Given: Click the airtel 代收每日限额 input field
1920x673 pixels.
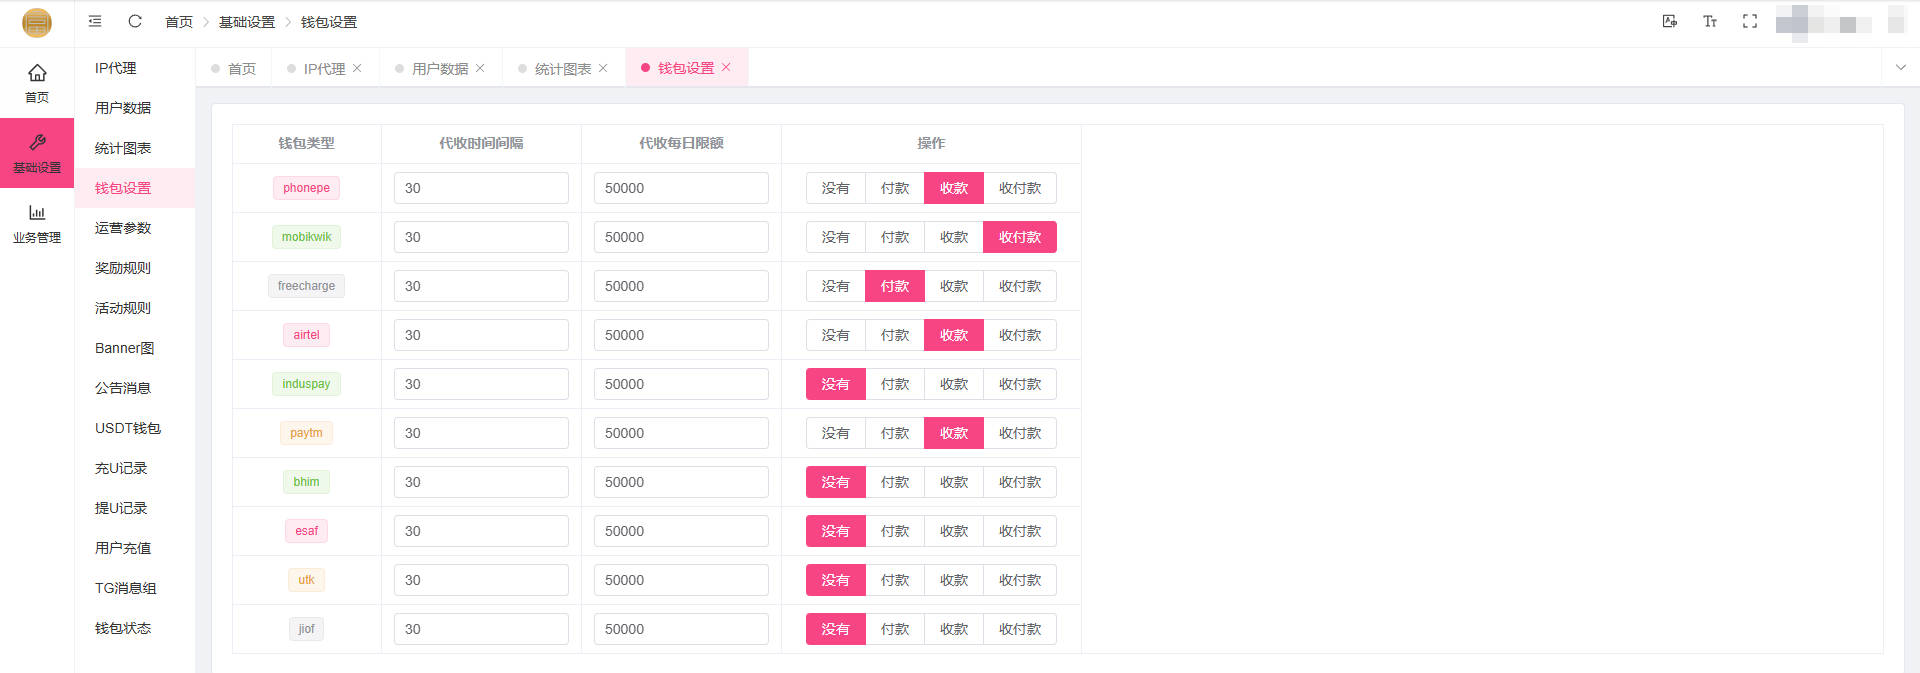Looking at the screenshot, I should pyautogui.click(x=680, y=335).
